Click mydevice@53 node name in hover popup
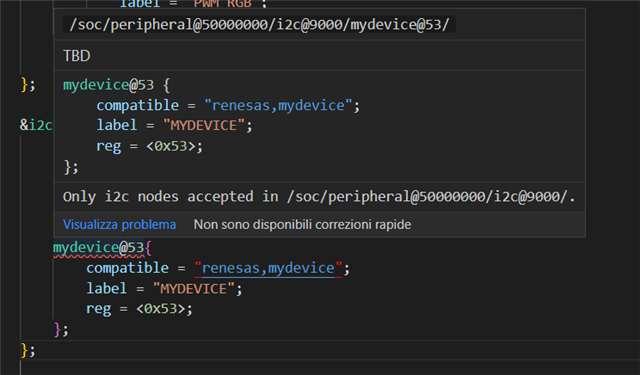 point(108,85)
